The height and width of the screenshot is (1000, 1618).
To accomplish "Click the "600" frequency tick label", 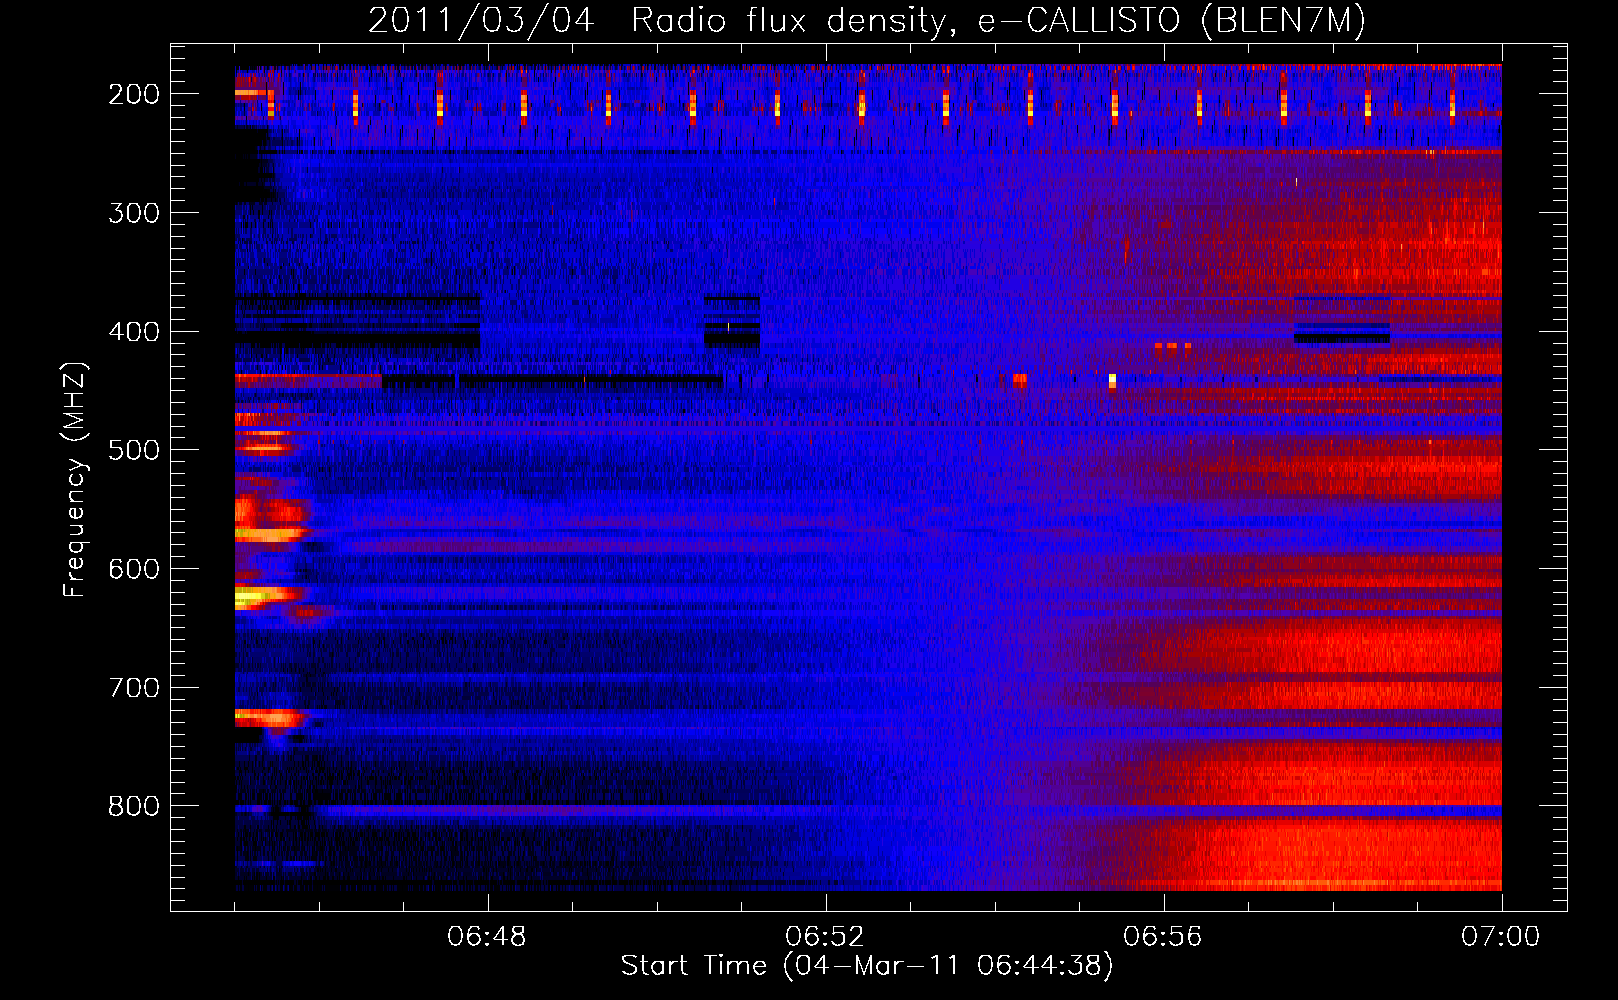I will [x=134, y=569].
